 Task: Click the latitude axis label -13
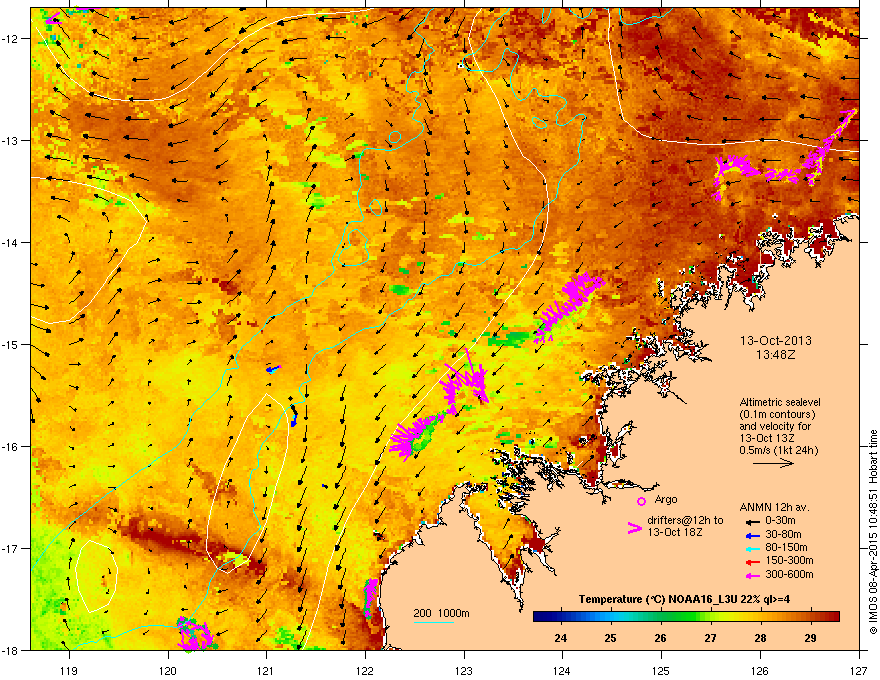pos(11,140)
